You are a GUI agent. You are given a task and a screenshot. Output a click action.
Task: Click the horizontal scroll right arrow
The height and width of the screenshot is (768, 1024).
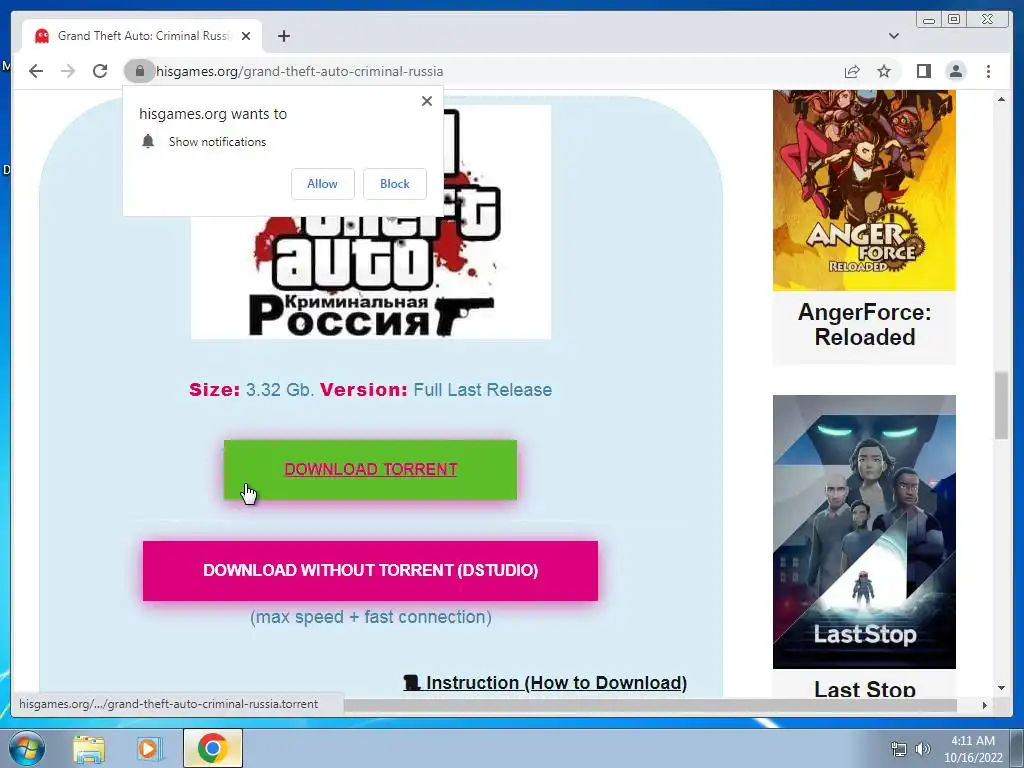coord(985,705)
